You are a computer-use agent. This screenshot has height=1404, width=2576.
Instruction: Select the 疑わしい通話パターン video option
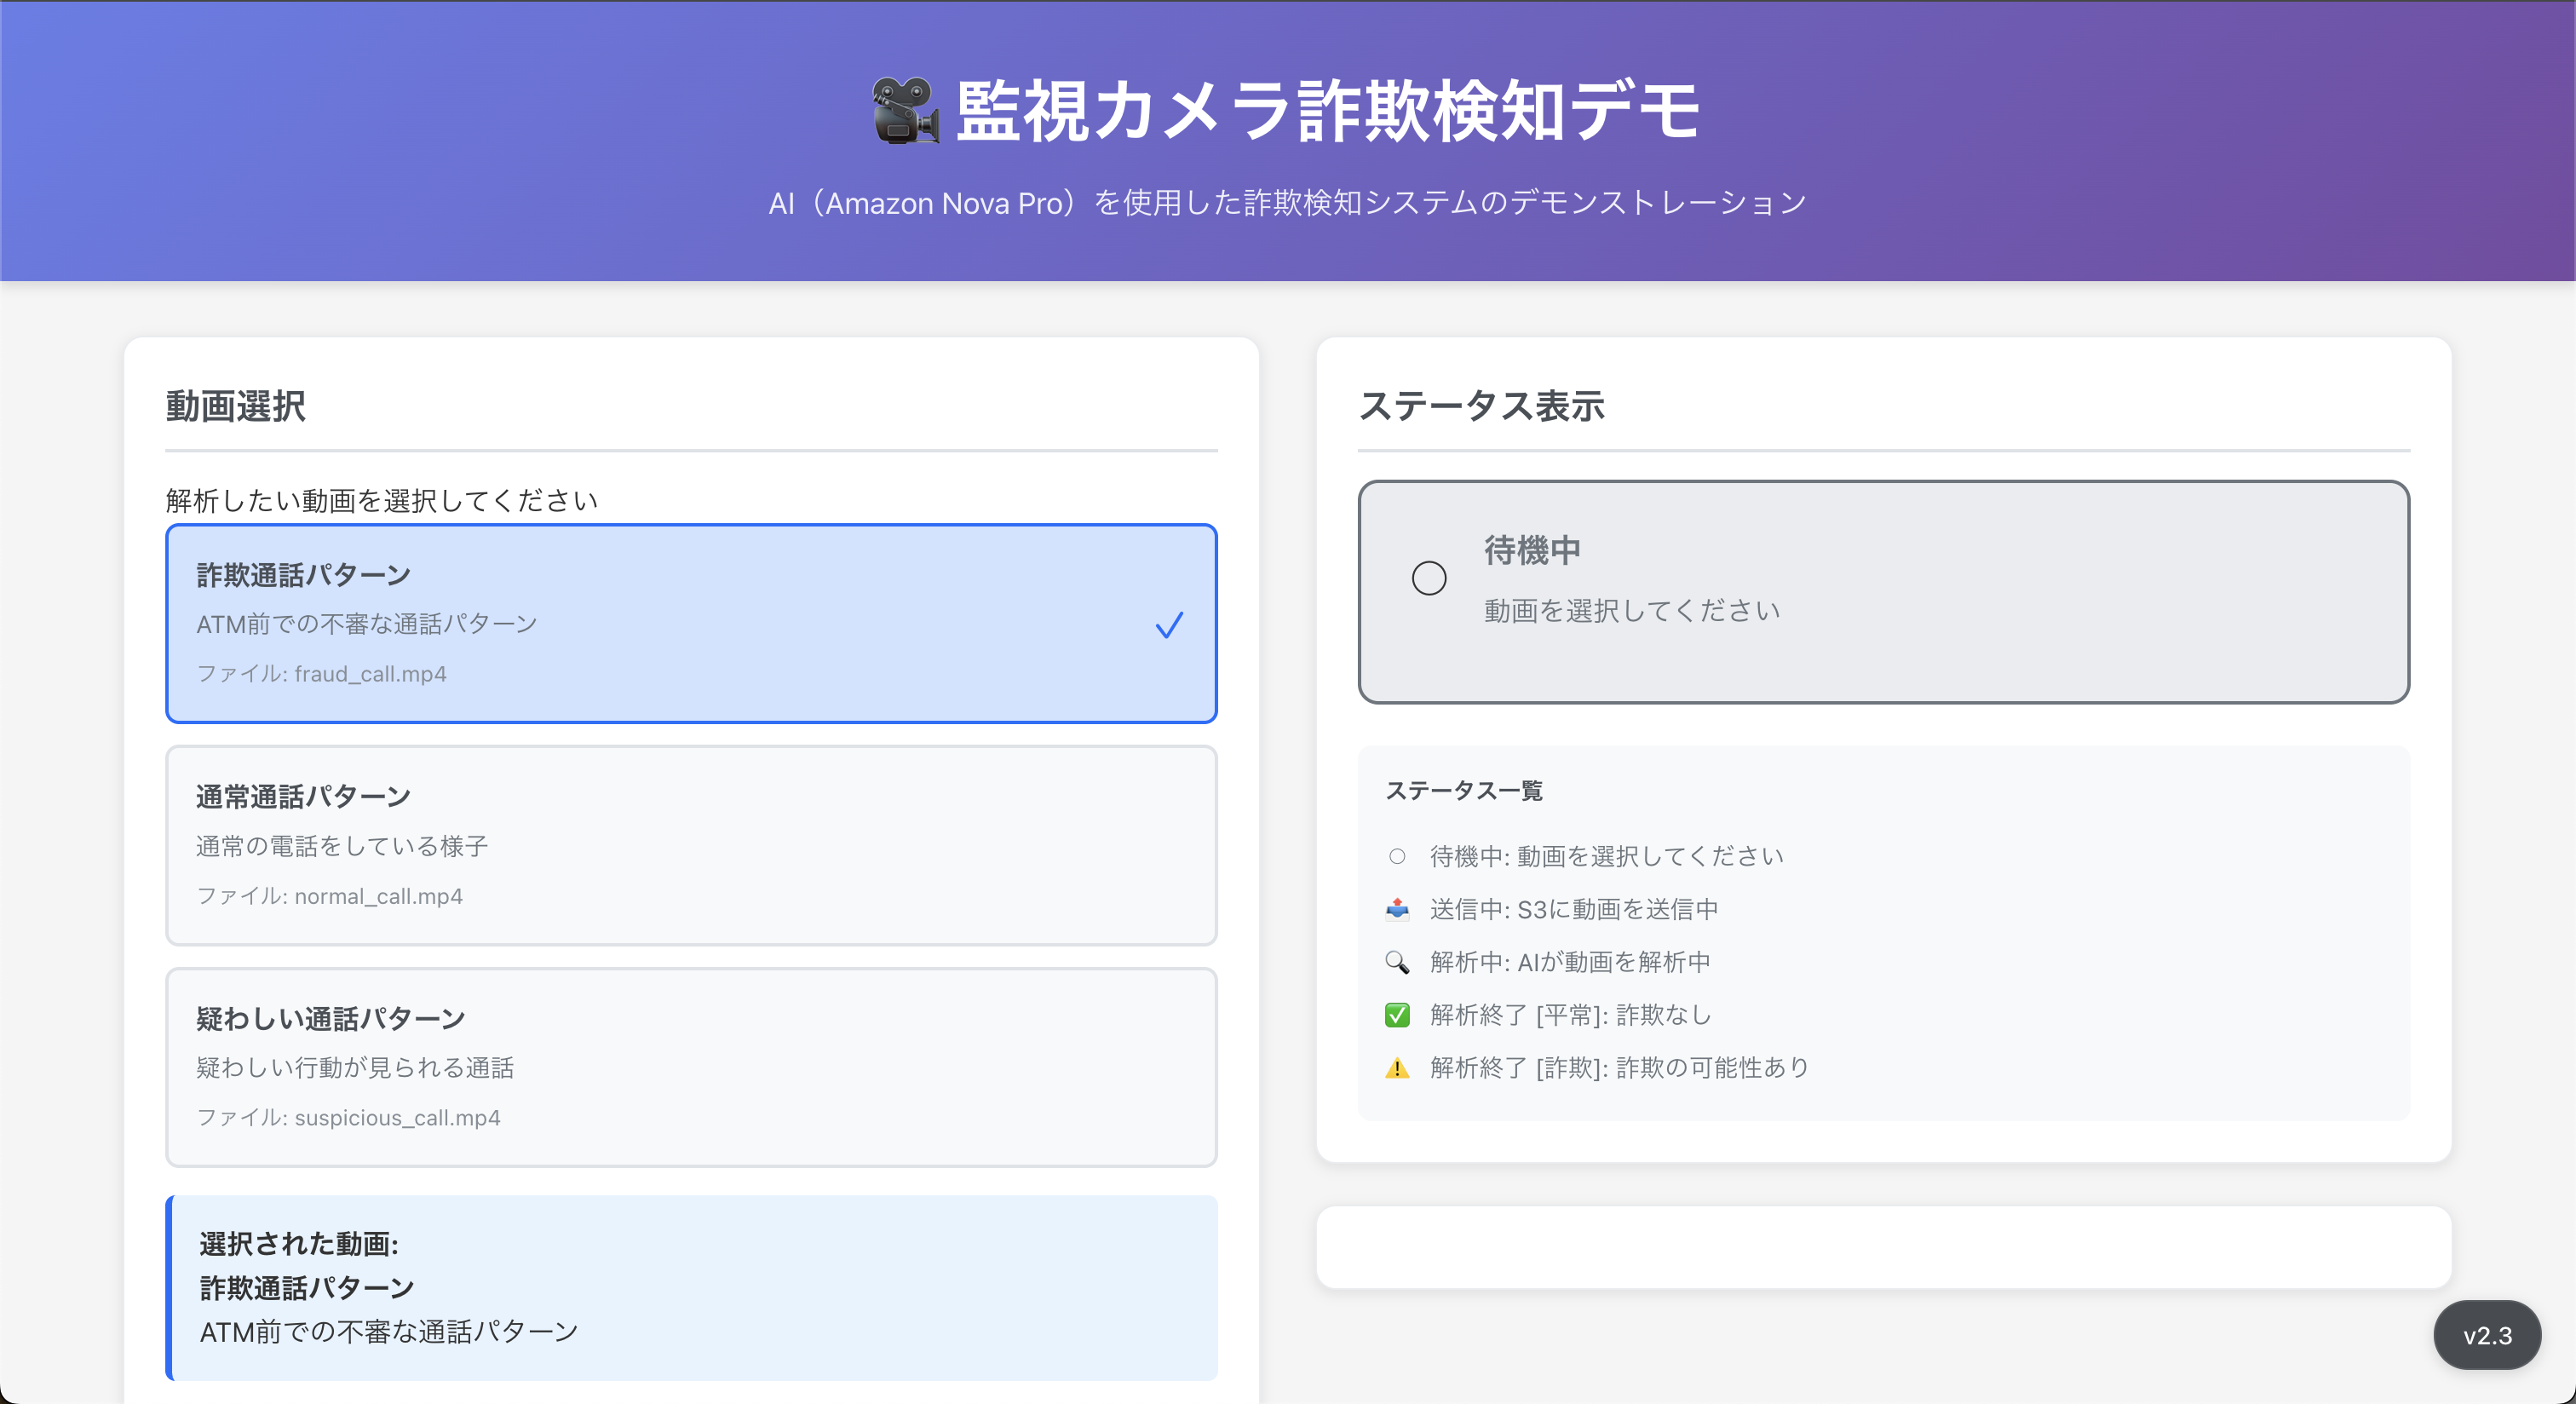tap(690, 1066)
